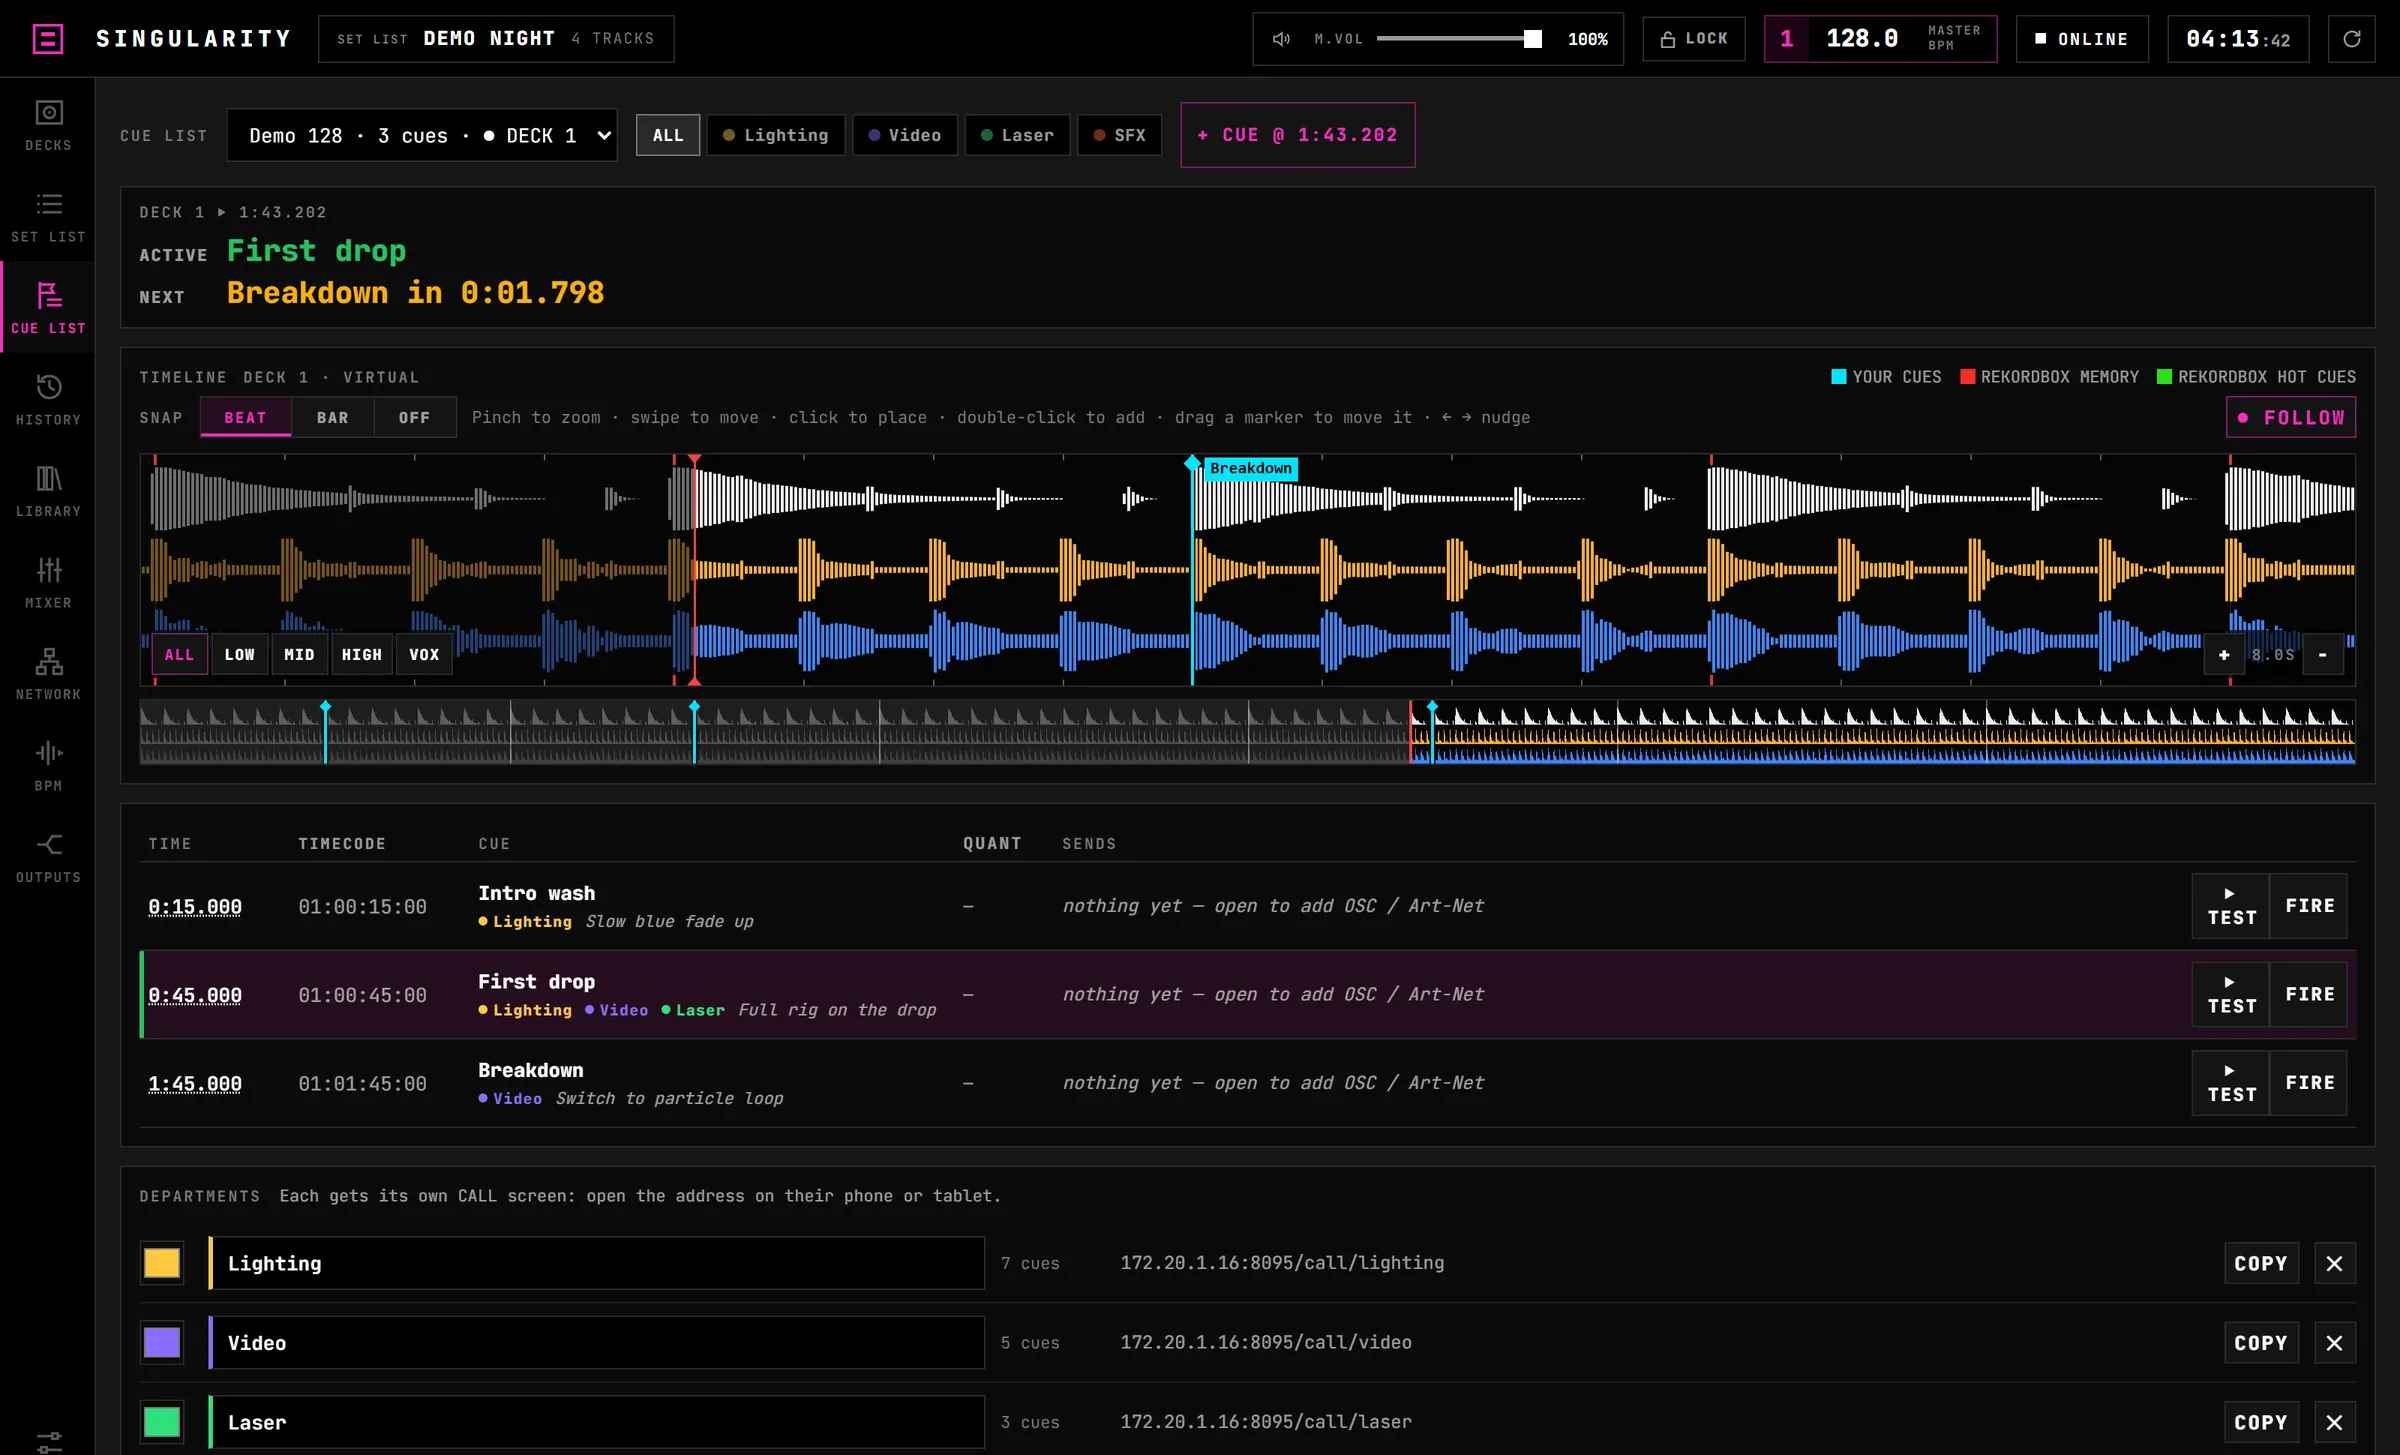Toggle Follow mode on timeline
The height and width of the screenshot is (1455, 2400).
tap(2291, 417)
